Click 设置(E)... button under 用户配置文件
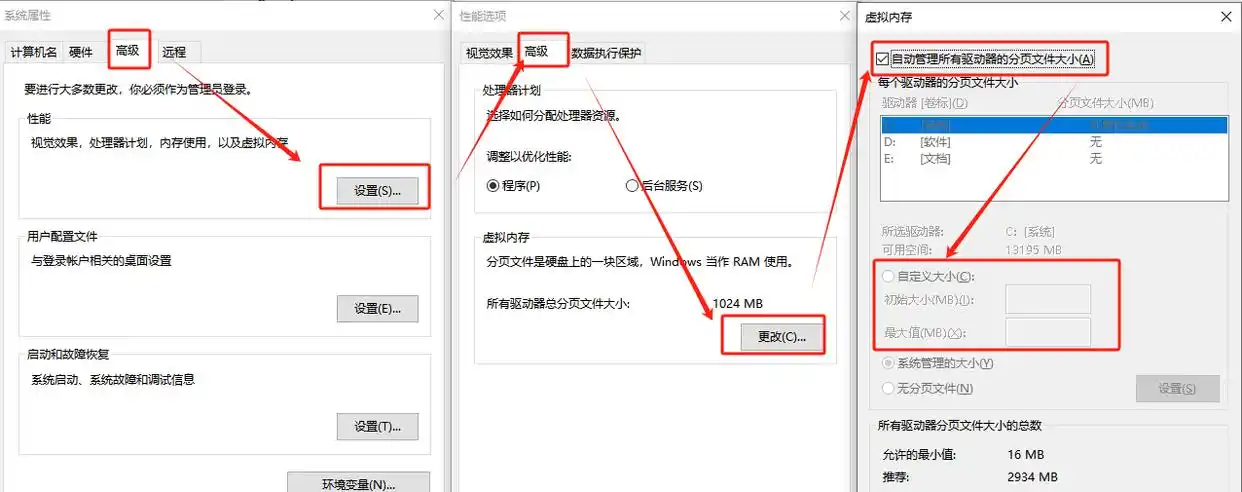 [377, 309]
